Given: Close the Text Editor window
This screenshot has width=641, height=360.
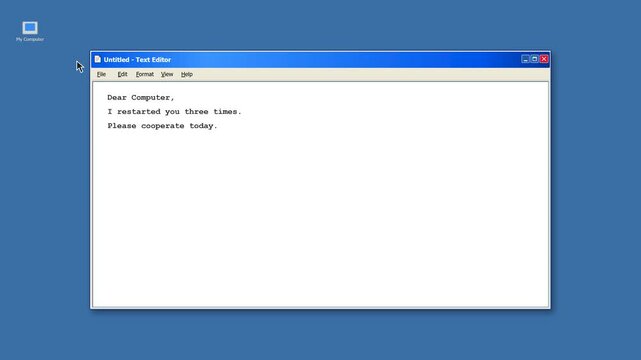Looking at the screenshot, I should (544, 59).
